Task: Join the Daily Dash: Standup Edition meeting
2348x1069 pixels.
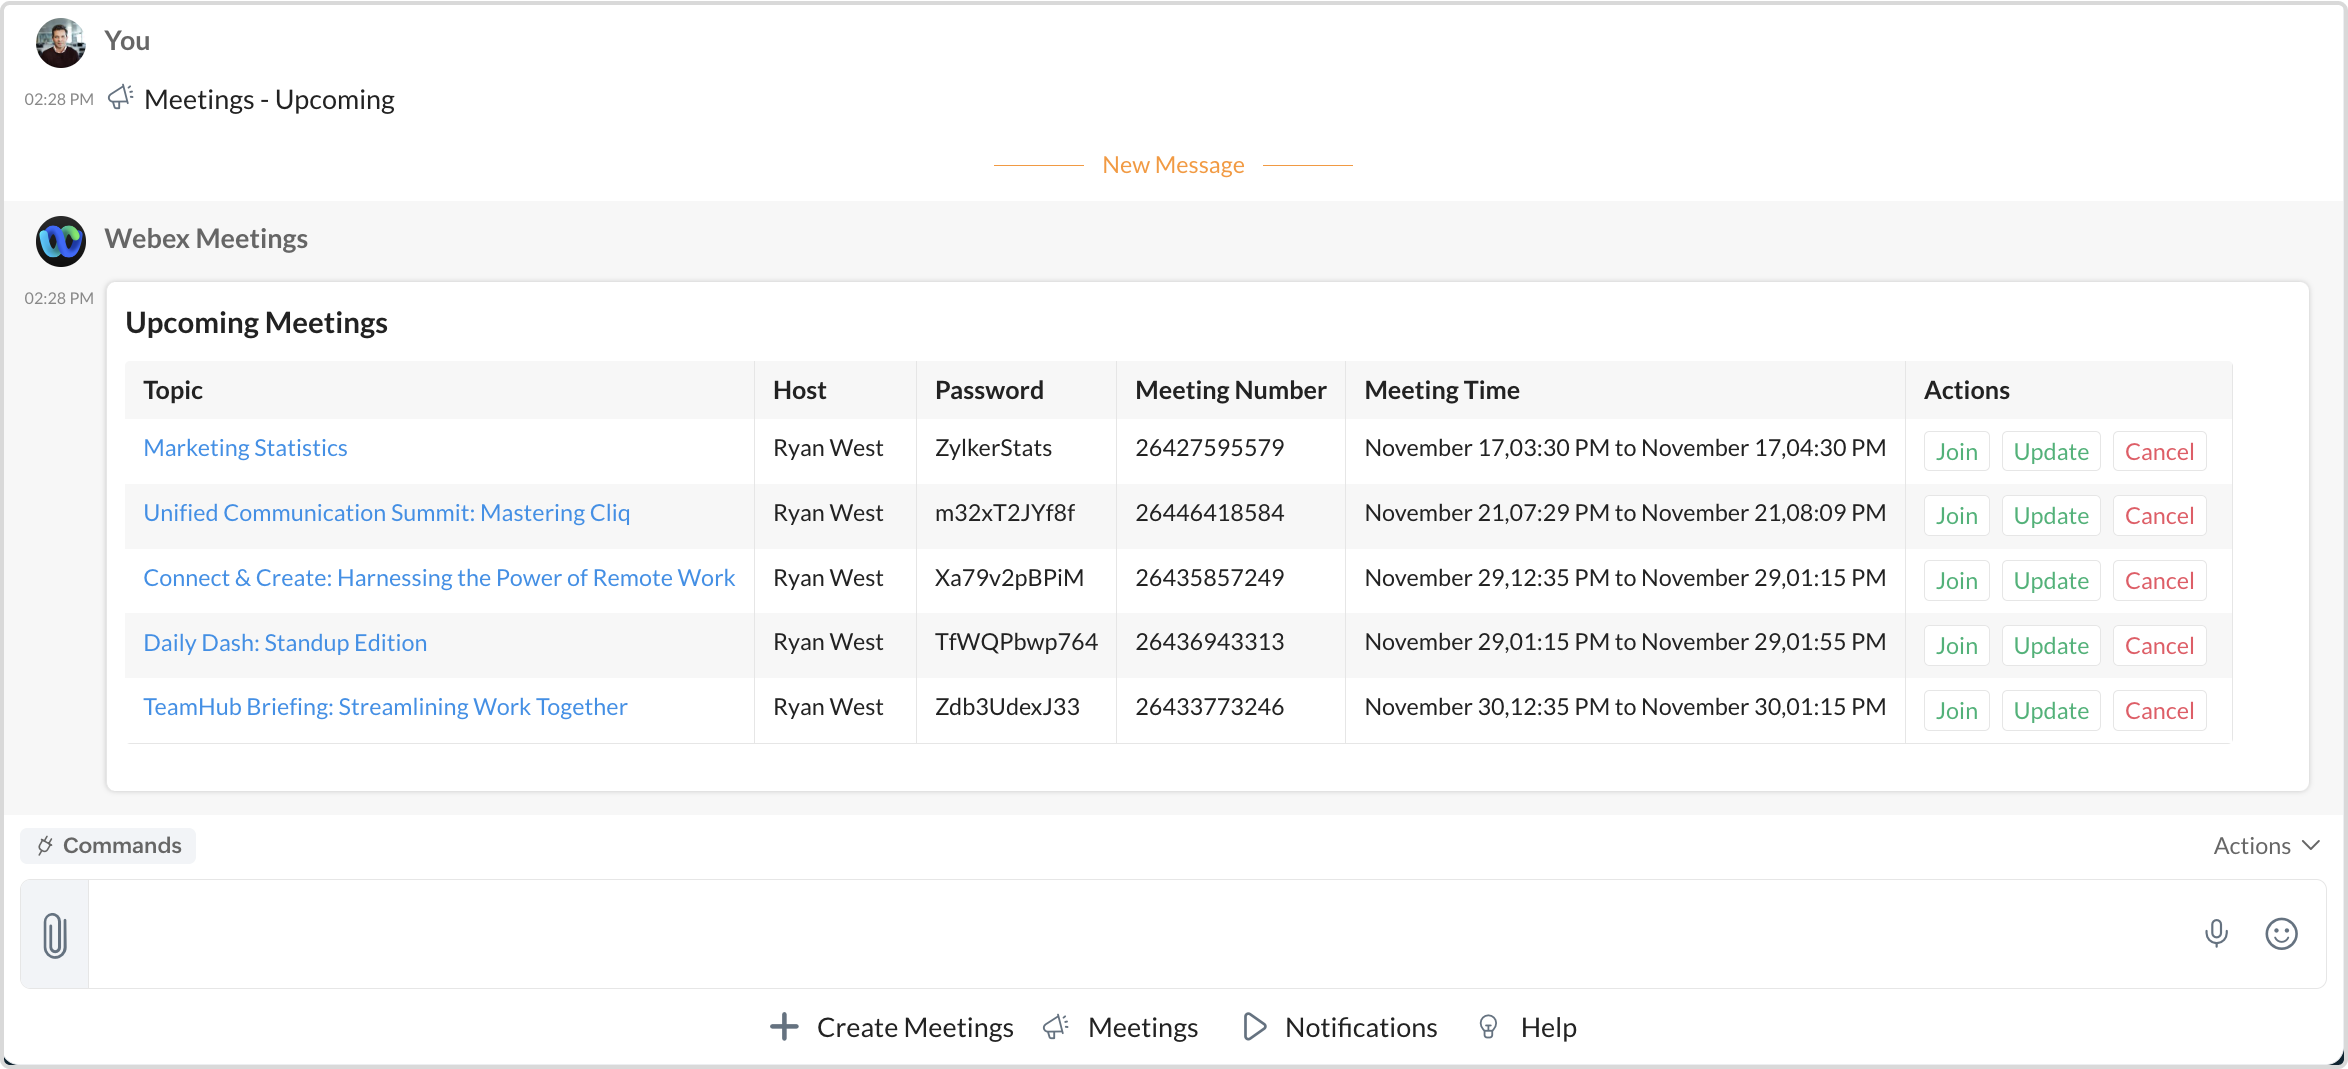Action: pyautogui.click(x=1956, y=646)
